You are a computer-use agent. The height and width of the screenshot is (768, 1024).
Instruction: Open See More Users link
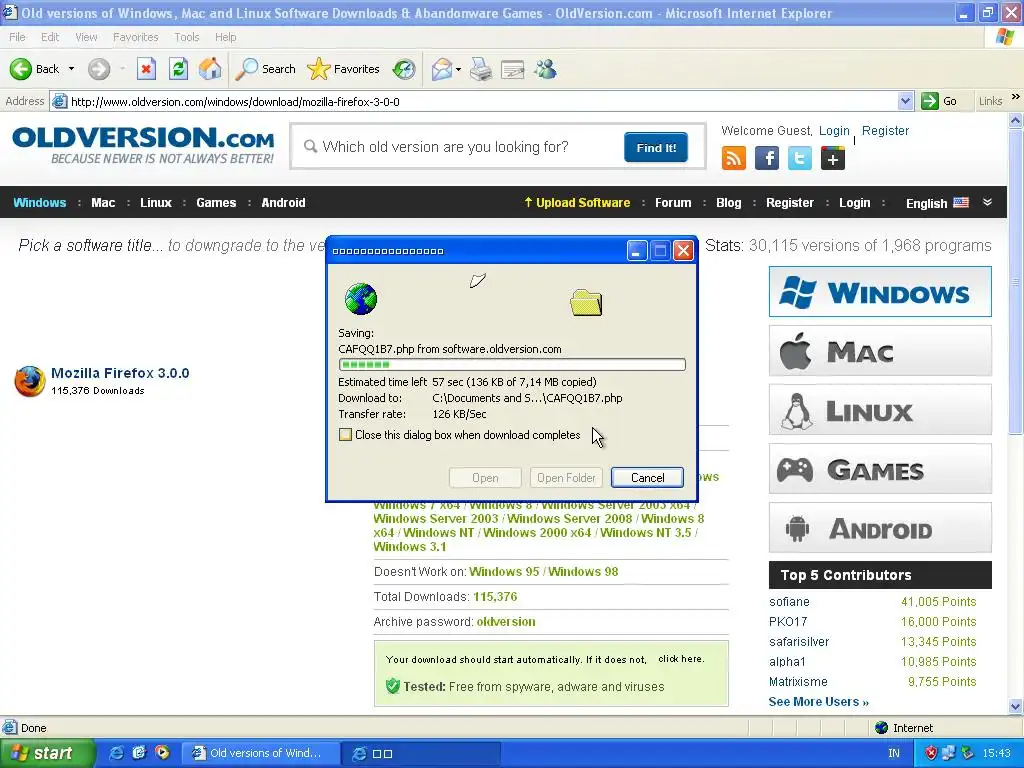click(x=818, y=701)
